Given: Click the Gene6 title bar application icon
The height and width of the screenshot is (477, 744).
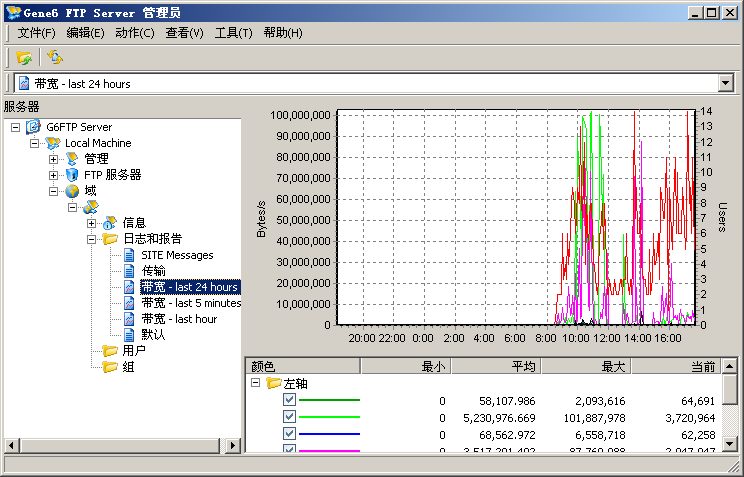Looking at the screenshot, I should pos(13,12).
